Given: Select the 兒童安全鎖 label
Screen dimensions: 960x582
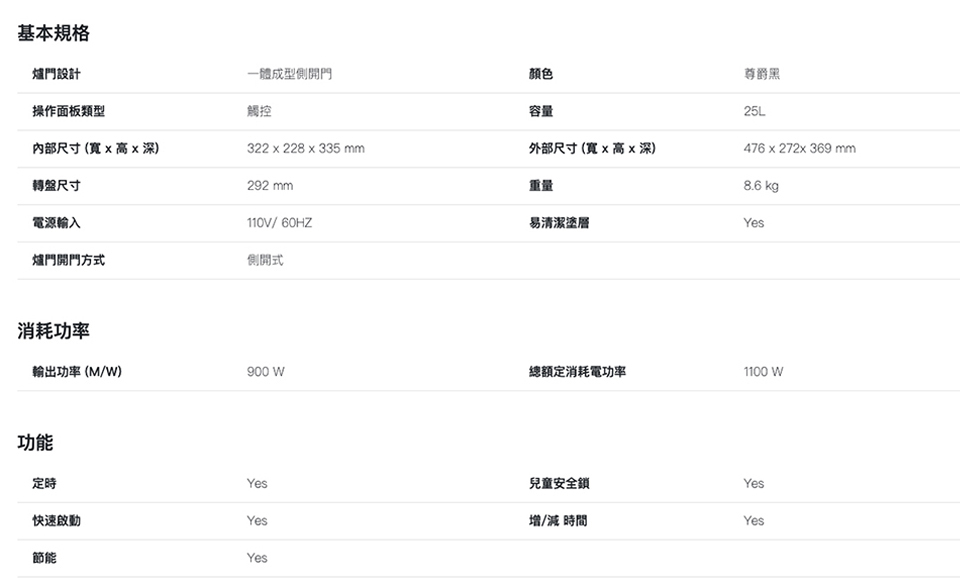Looking at the screenshot, I should [x=559, y=484].
